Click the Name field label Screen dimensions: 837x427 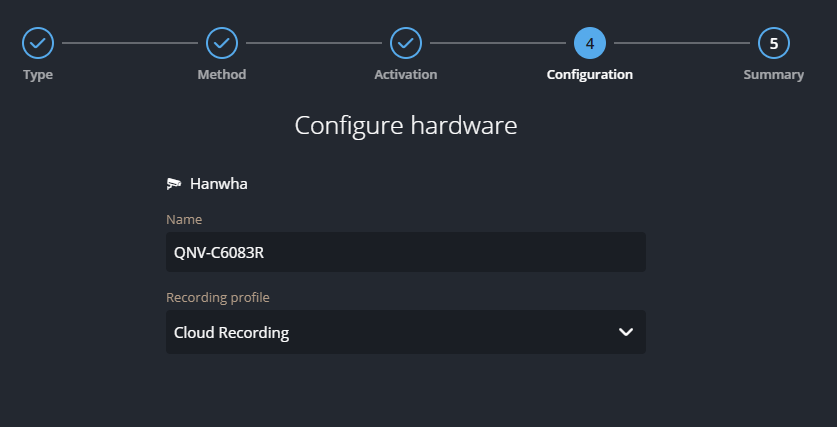coord(184,219)
